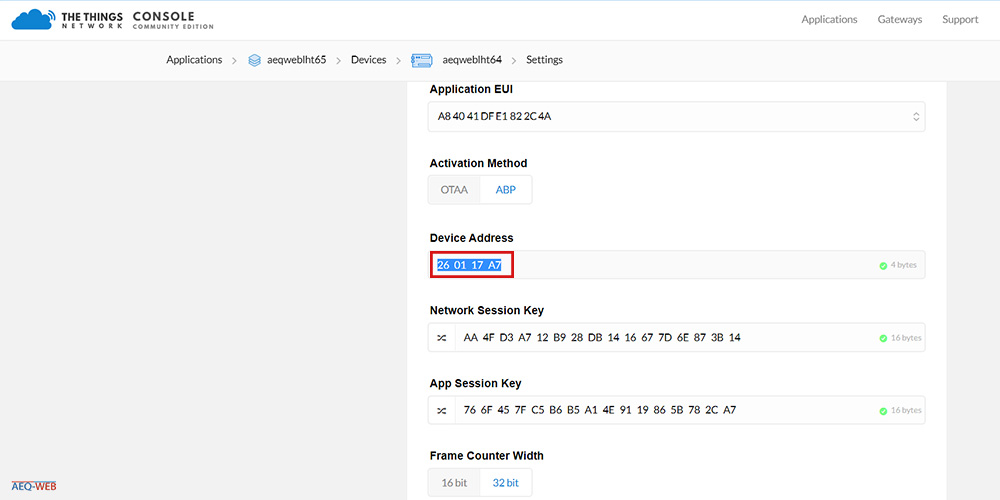Click green check icon for Device Address
This screenshot has height=500, width=1000.
pos(883,265)
